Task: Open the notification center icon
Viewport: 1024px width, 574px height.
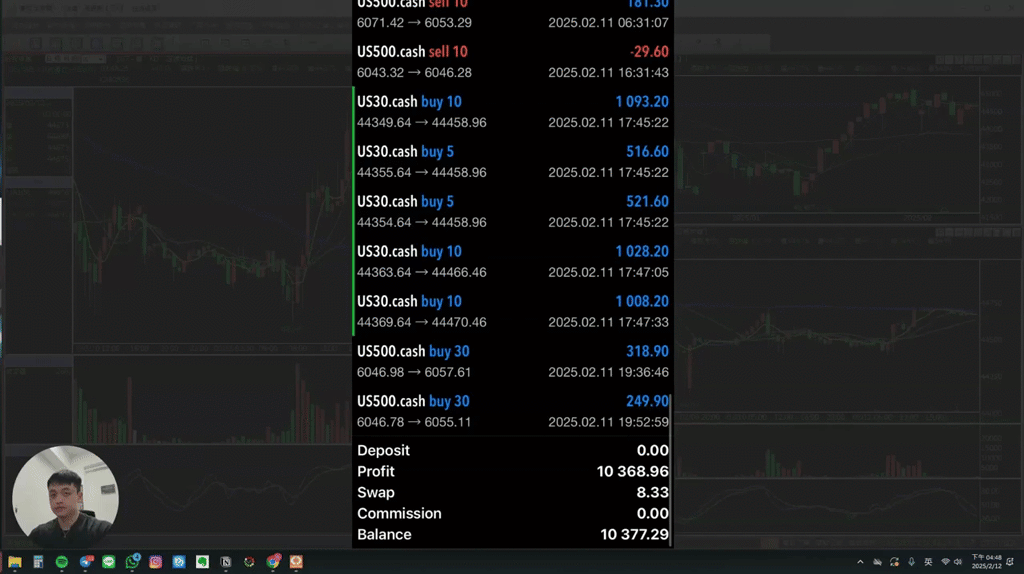Action: [x=1010, y=562]
